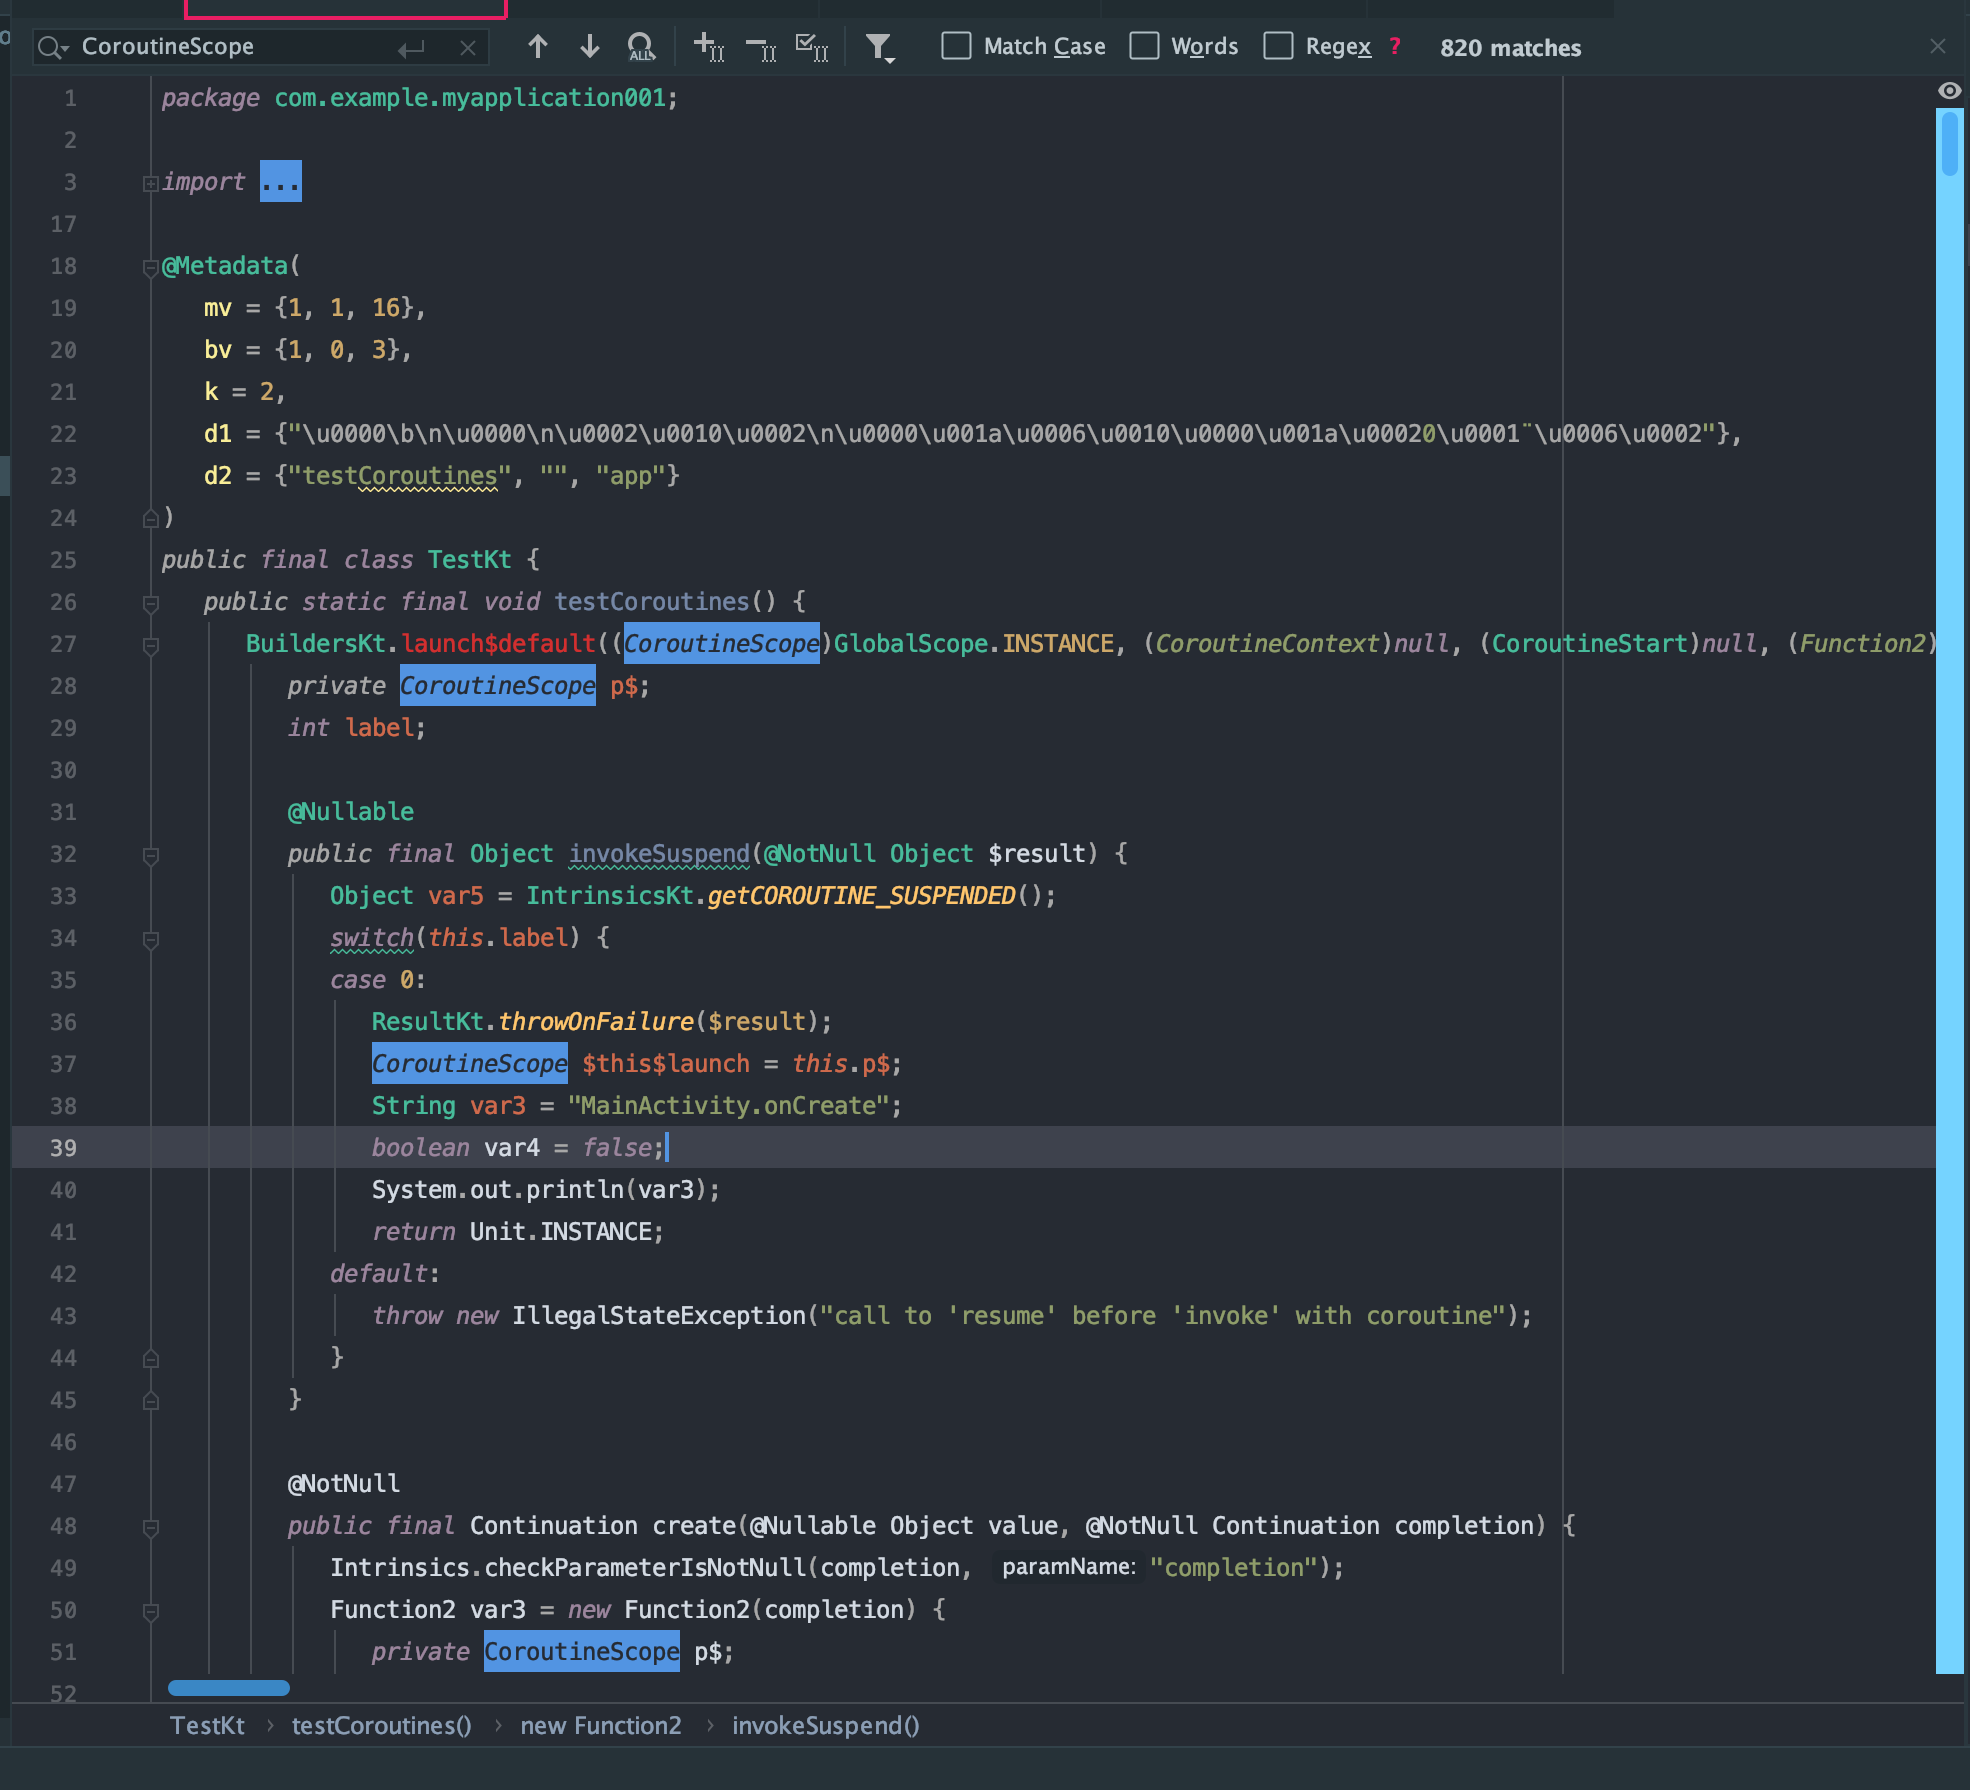This screenshot has width=1970, height=1790.
Task: Click highlighted CoroutineScope on line 51
Action: (582, 1652)
